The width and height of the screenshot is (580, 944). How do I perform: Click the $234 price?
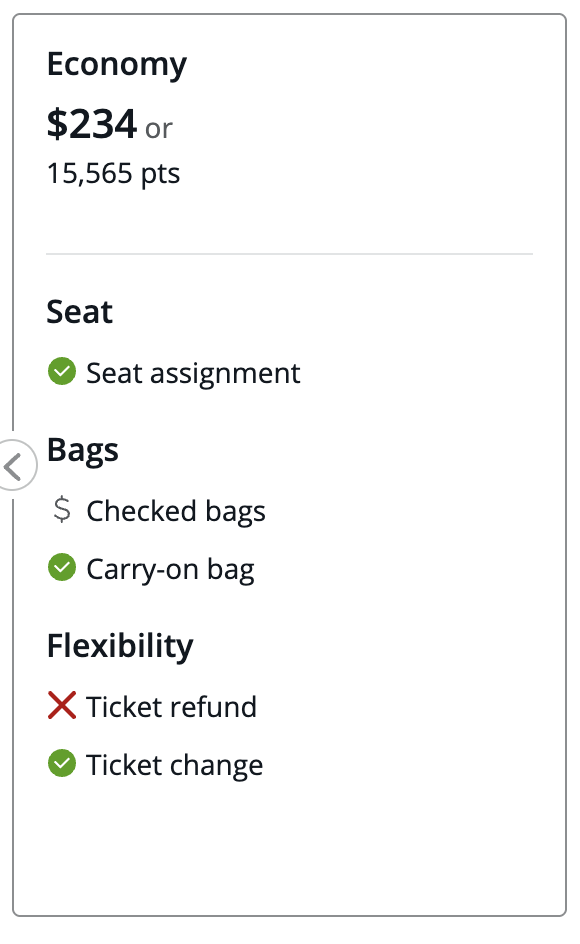(92, 124)
